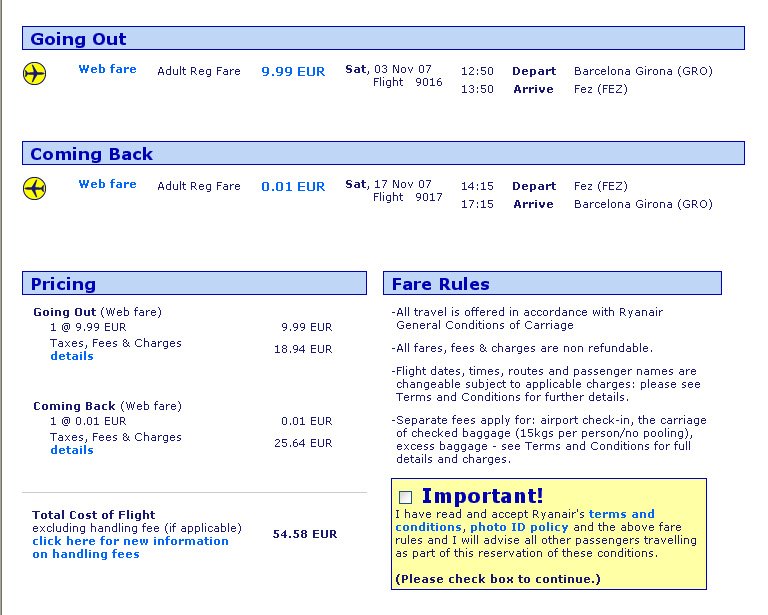Screen dimensions: 768x615
Task: Click the yellow plane icon for Going Out
Action: tap(35, 74)
